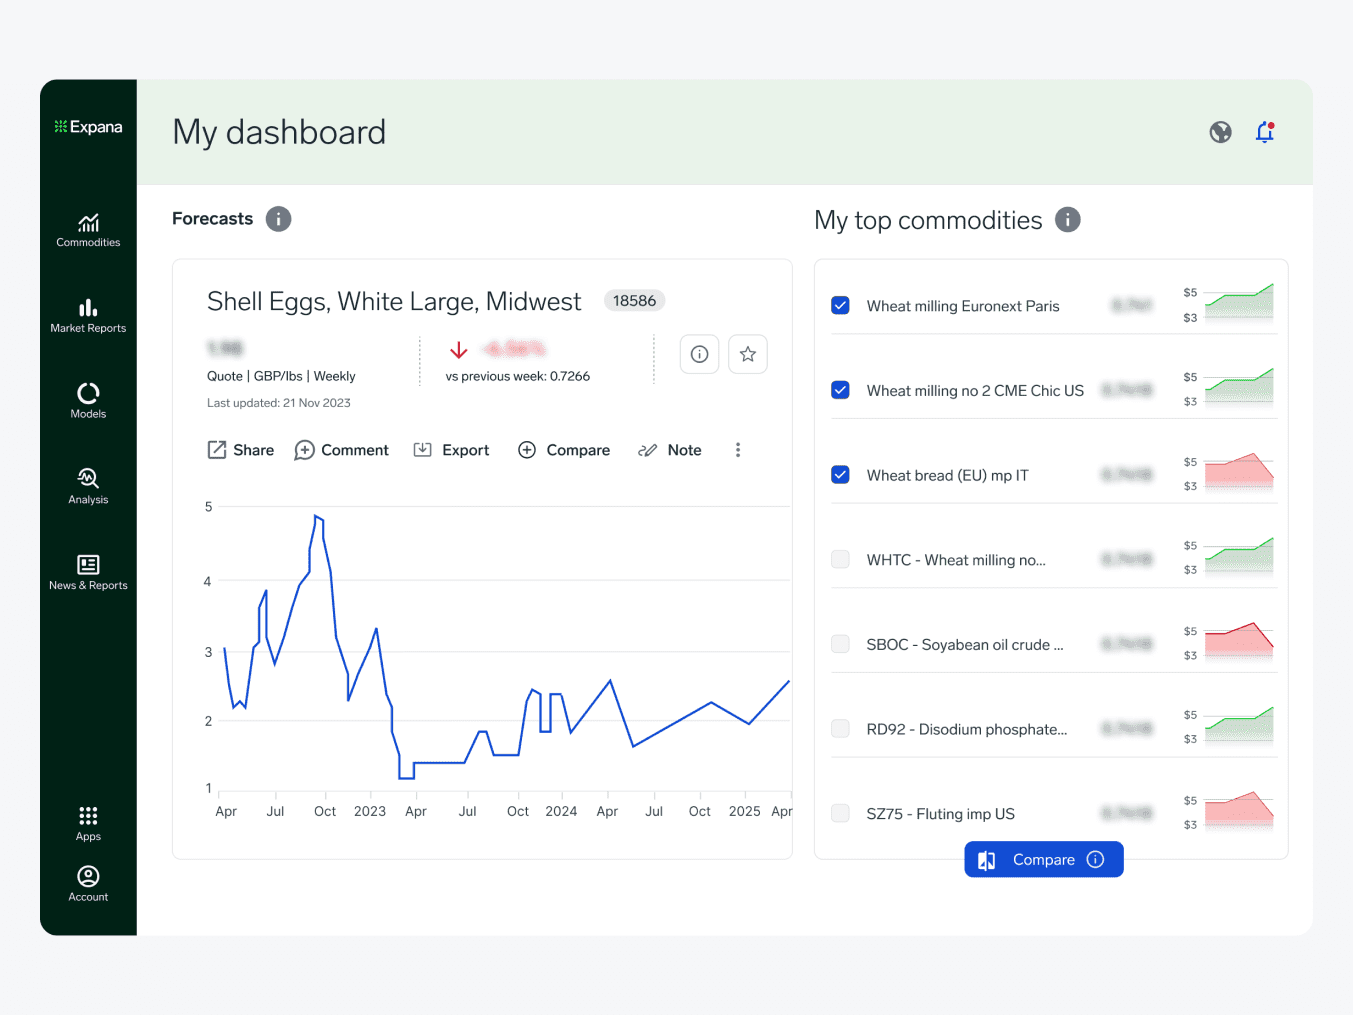This screenshot has height=1015, width=1353.
Task: Open the SBOC Soyabean oil sparkline
Action: (1239, 642)
